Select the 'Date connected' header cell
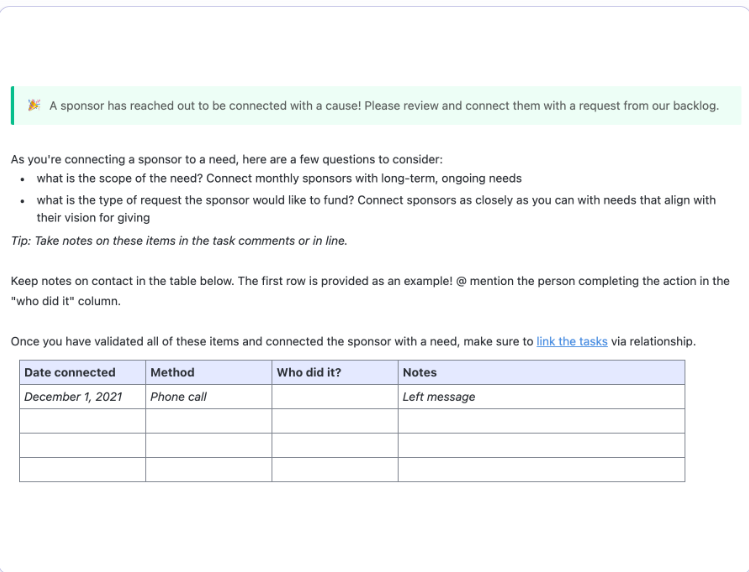 point(83,372)
